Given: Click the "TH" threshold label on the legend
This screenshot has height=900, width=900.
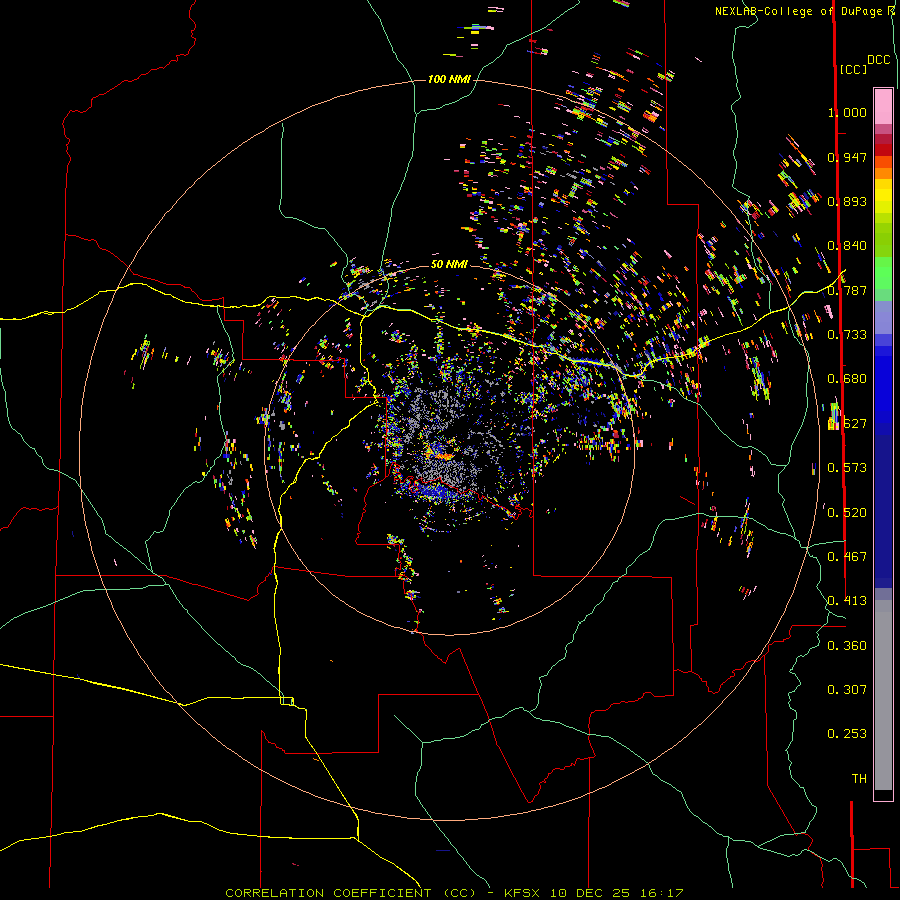Looking at the screenshot, I should click(x=859, y=779).
